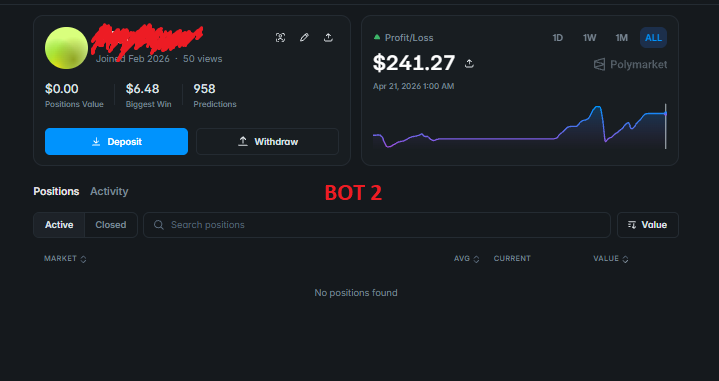The image size is (719, 381).
Task: Sort by the AVG column header
Action: [x=466, y=259]
